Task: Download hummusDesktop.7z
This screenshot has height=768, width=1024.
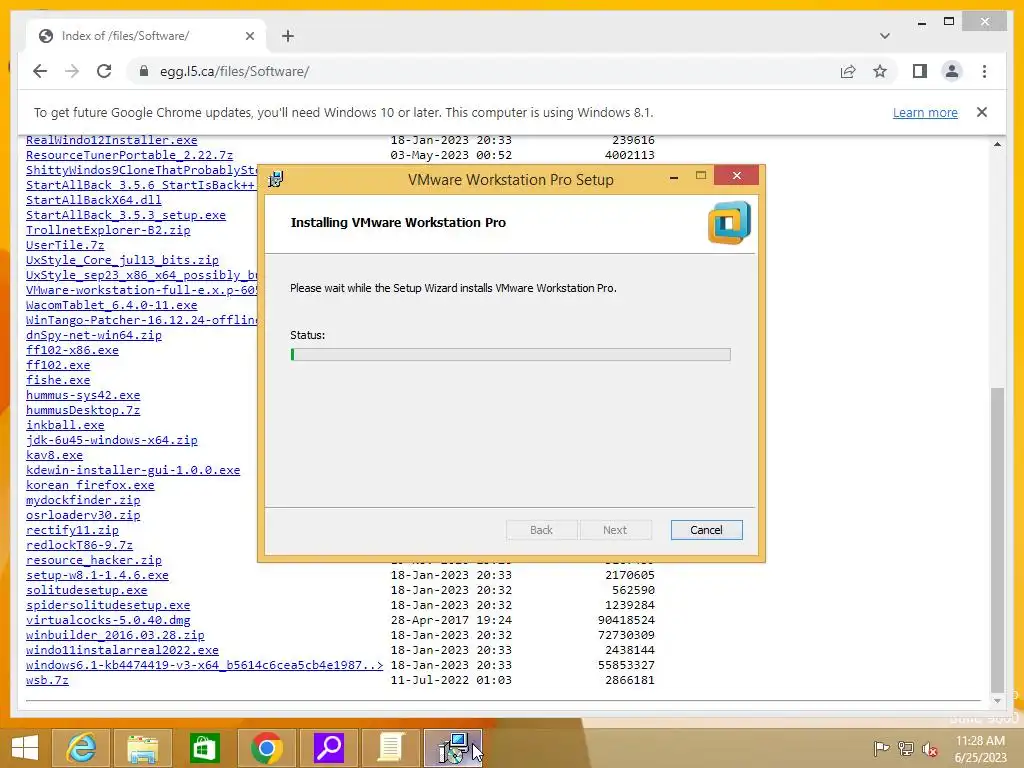Action: coord(83,410)
